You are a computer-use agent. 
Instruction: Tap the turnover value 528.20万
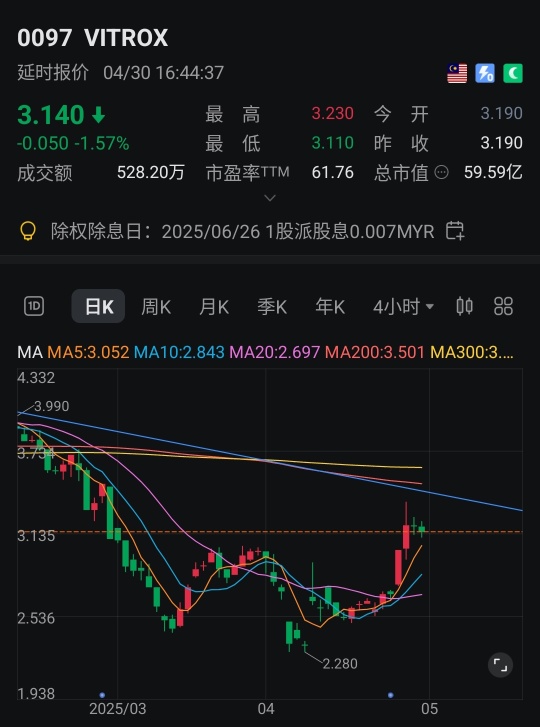pos(151,173)
